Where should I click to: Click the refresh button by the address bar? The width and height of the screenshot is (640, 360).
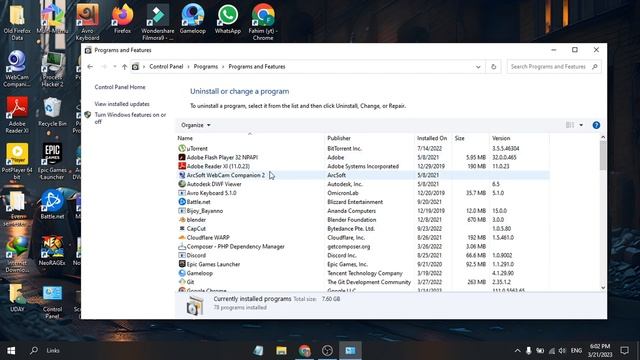point(493,67)
